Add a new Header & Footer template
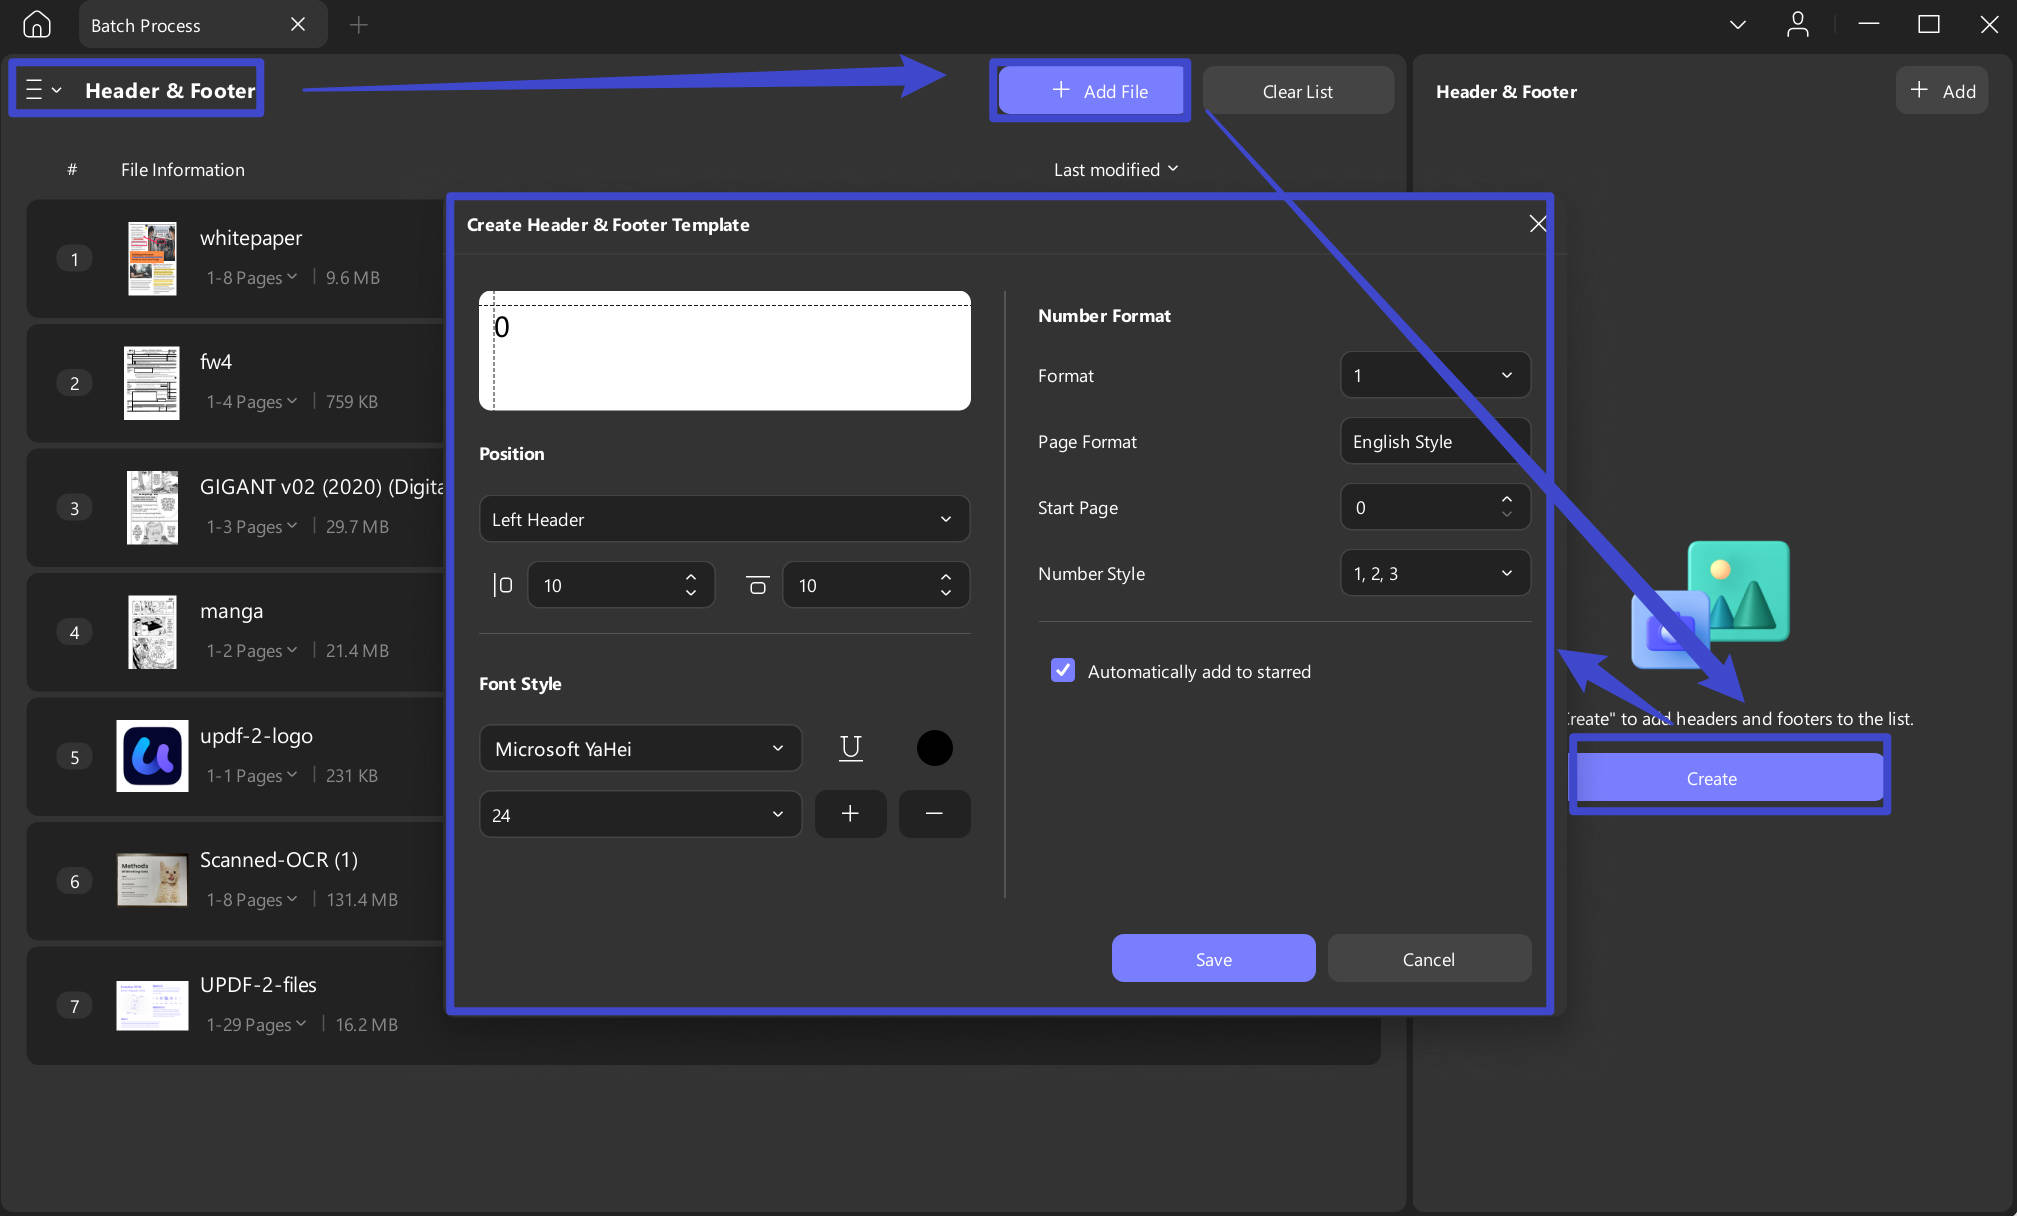 coord(1942,91)
